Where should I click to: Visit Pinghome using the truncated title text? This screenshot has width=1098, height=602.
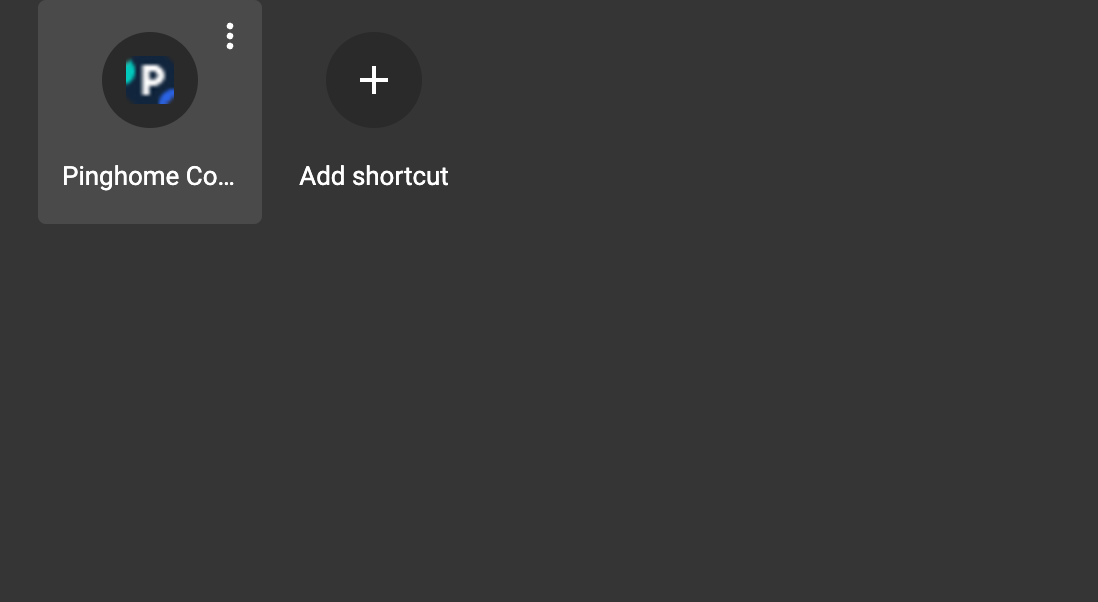click(148, 176)
